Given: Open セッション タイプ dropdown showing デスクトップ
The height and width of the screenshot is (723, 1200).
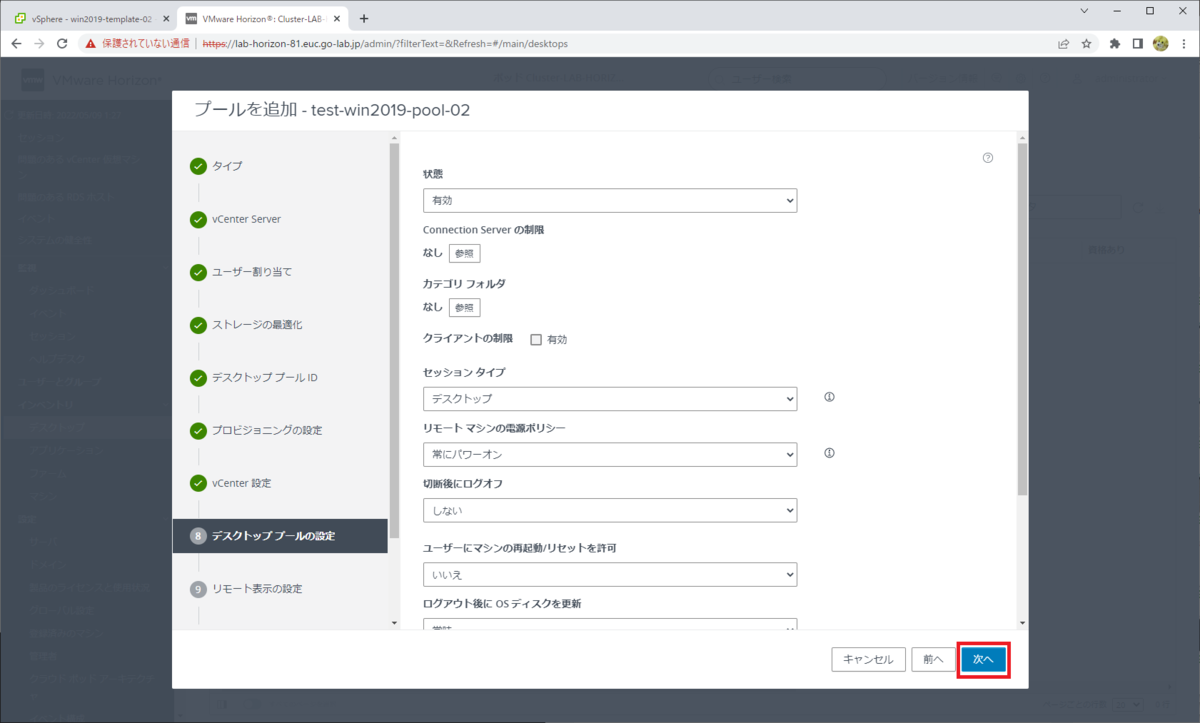Looking at the screenshot, I should [x=610, y=399].
